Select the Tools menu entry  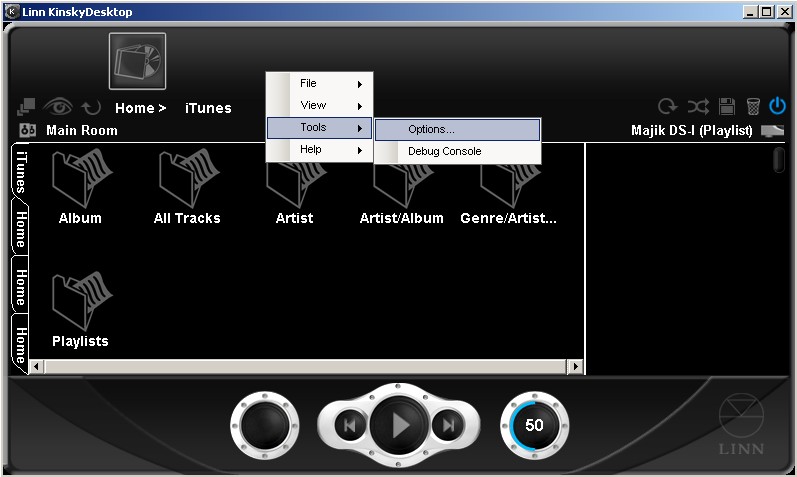pos(319,128)
